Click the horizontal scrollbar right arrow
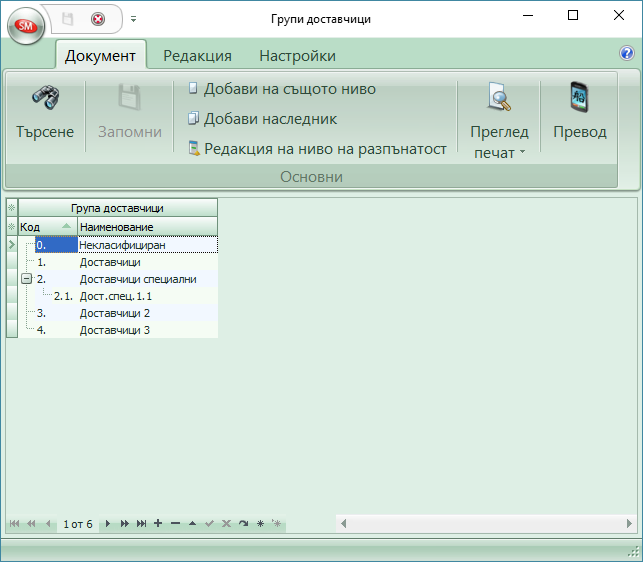 (x=629, y=523)
